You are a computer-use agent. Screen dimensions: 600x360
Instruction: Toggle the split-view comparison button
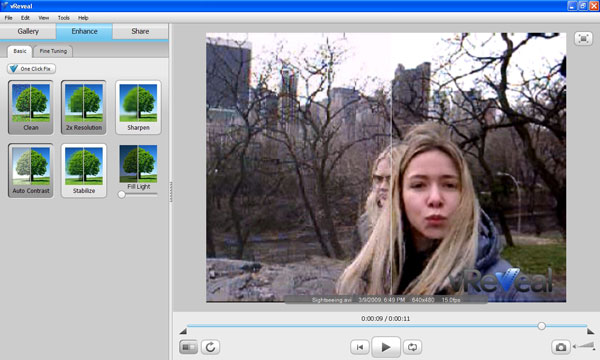tap(188, 347)
